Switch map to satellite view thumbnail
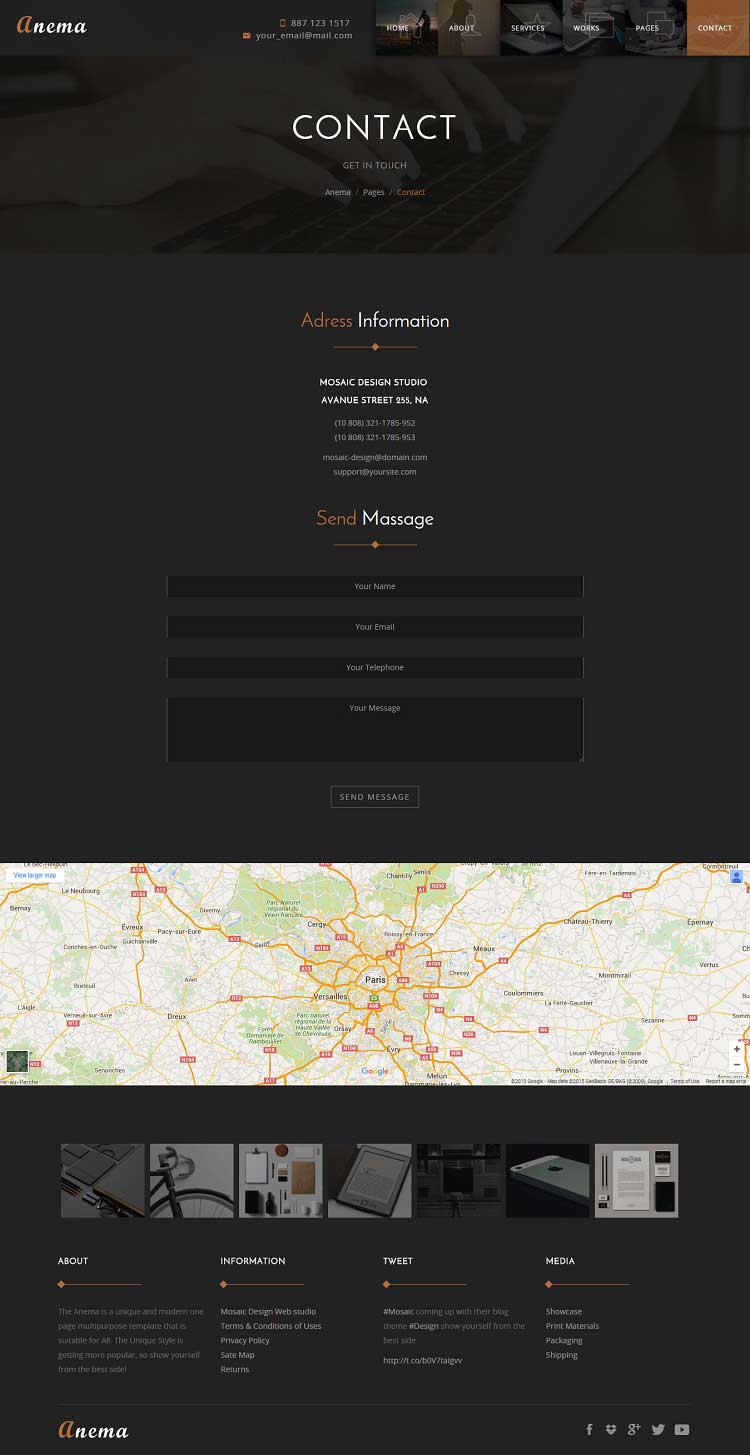The width and height of the screenshot is (750, 1455). (17, 1061)
